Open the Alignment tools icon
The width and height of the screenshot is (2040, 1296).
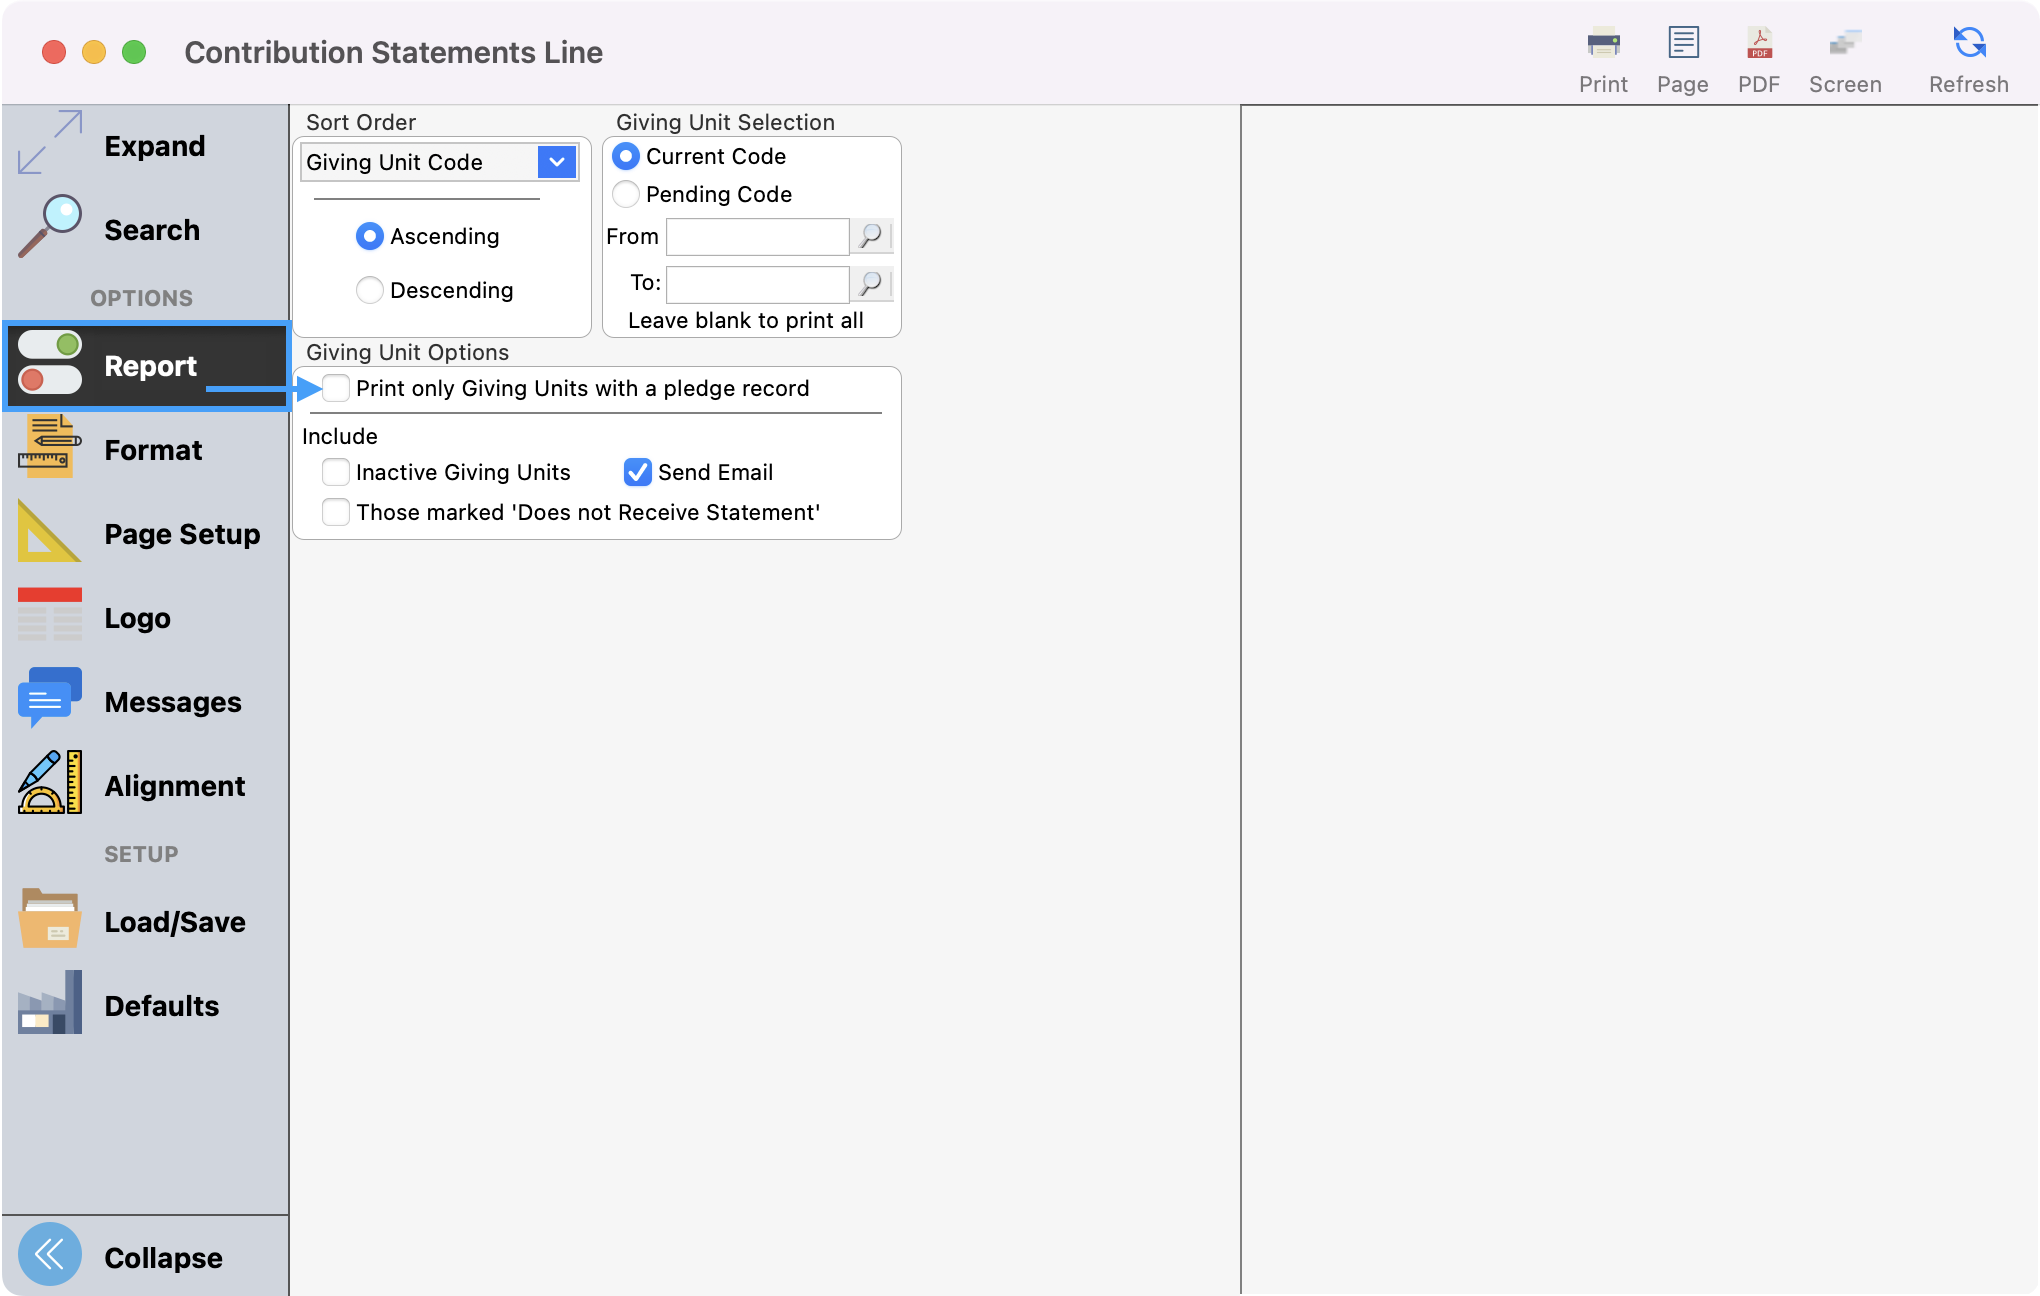49,783
